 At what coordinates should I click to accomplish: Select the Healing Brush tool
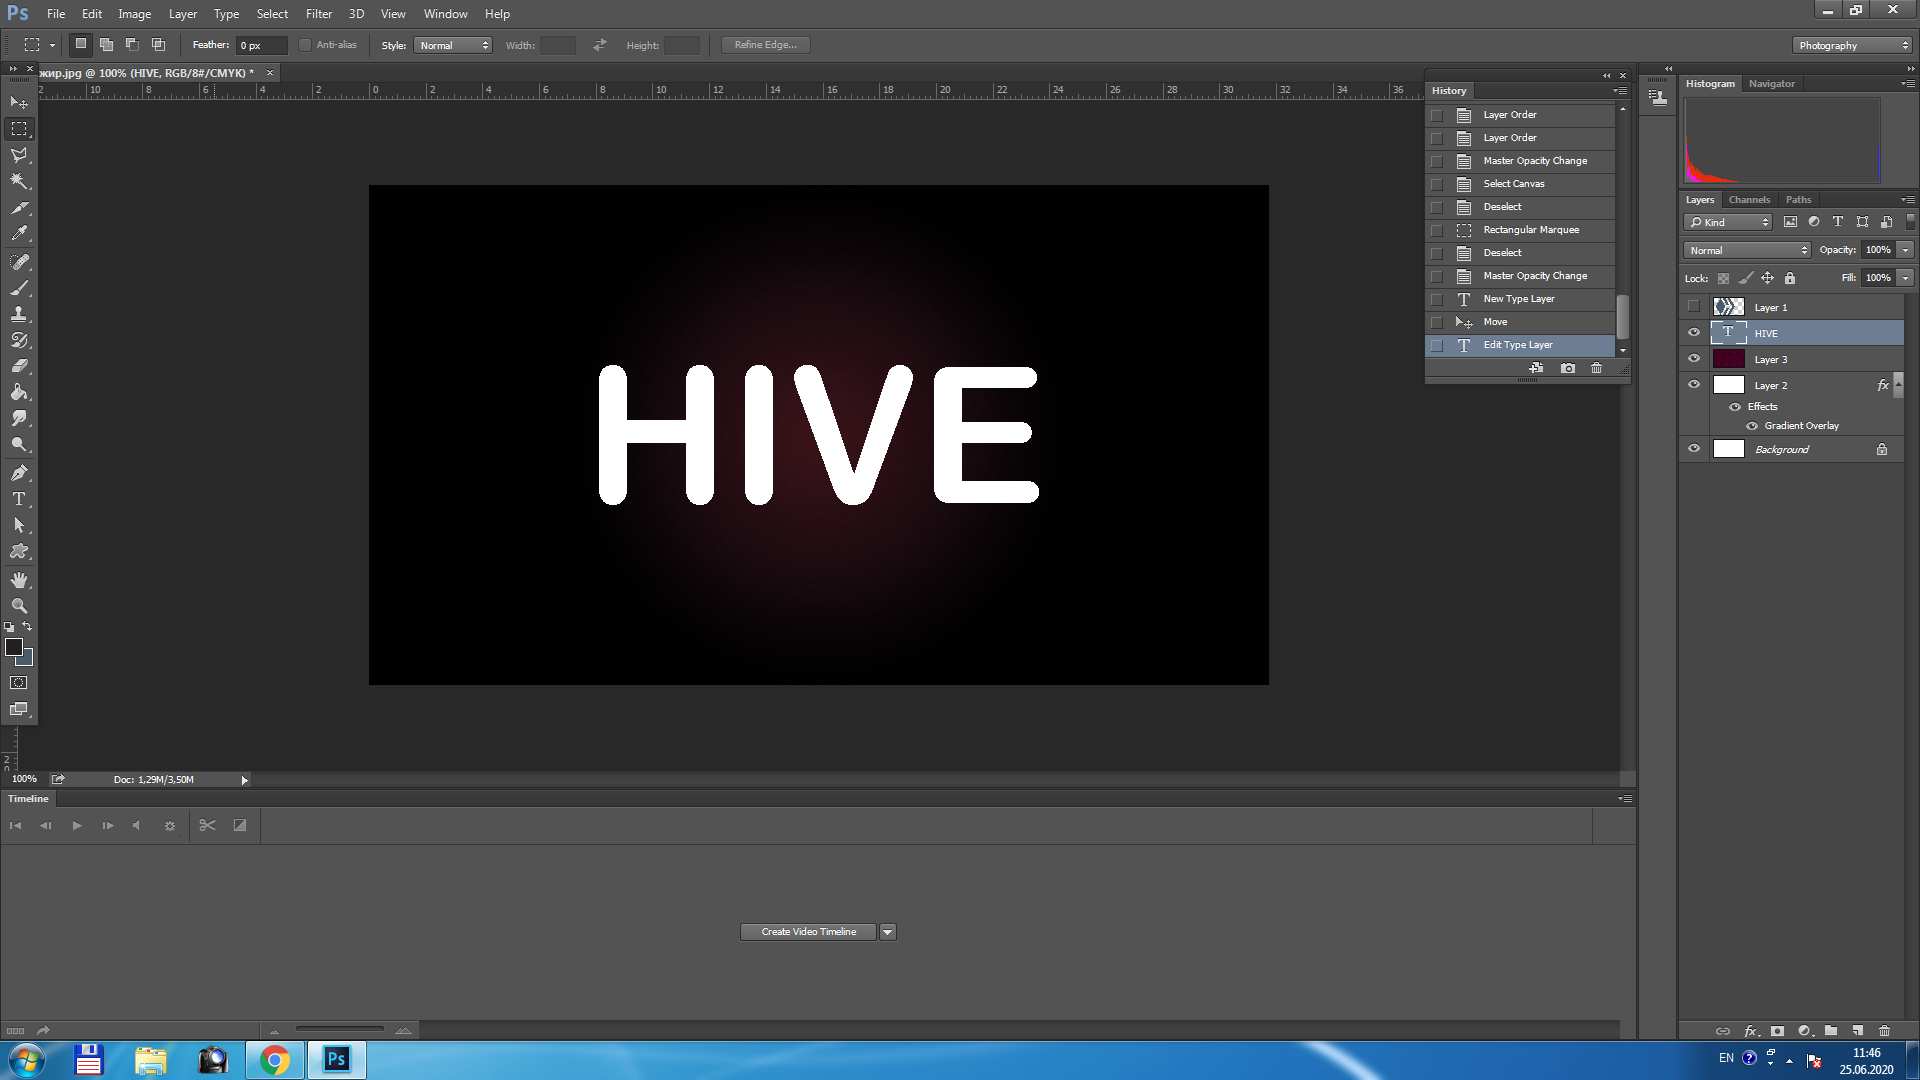pyautogui.click(x=19, y=262)
